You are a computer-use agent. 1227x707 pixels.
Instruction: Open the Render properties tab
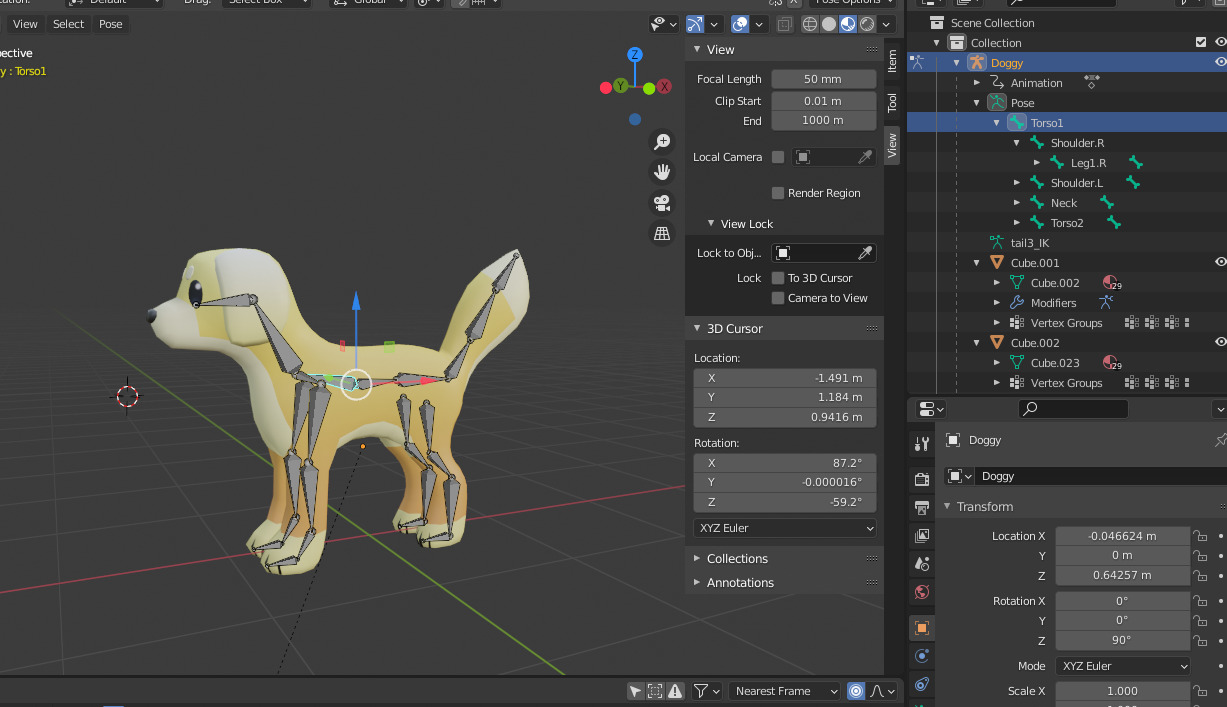coord(921,478)
